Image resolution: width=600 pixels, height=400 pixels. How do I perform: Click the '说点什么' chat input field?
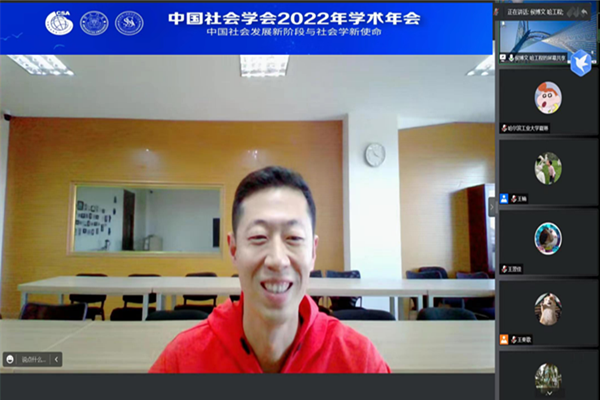click(30, 359)
